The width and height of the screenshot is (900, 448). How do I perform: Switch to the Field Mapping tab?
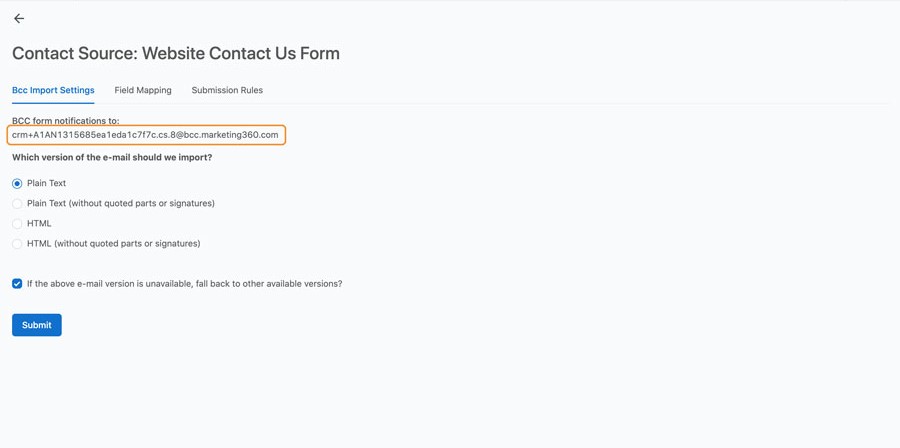coord(143,90)
